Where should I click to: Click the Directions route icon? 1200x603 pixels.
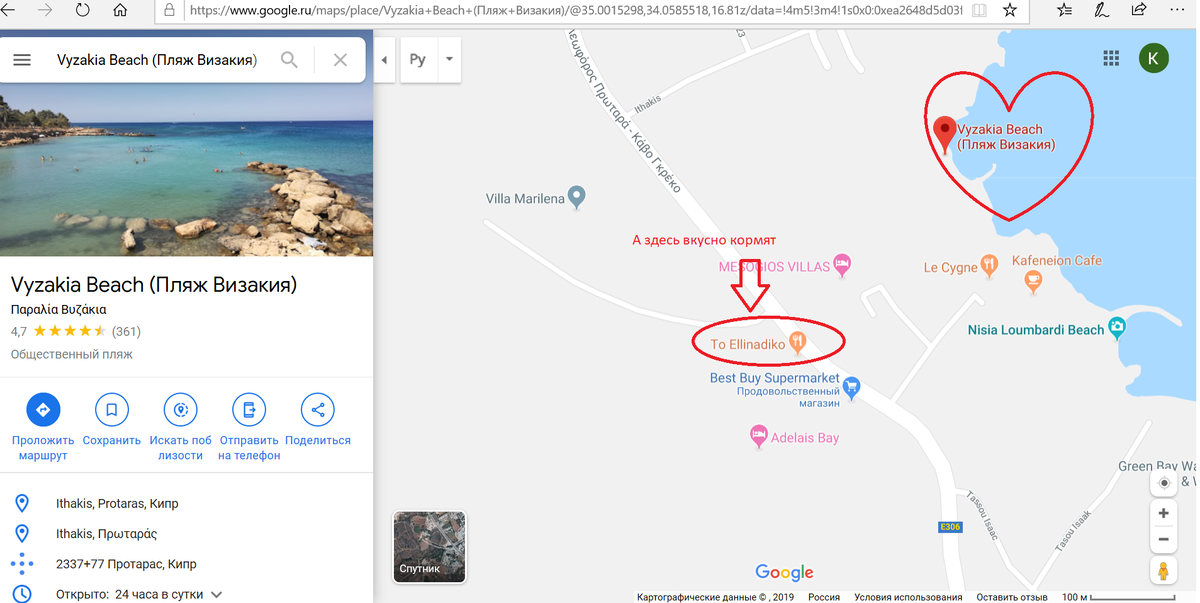click(43, 409)
